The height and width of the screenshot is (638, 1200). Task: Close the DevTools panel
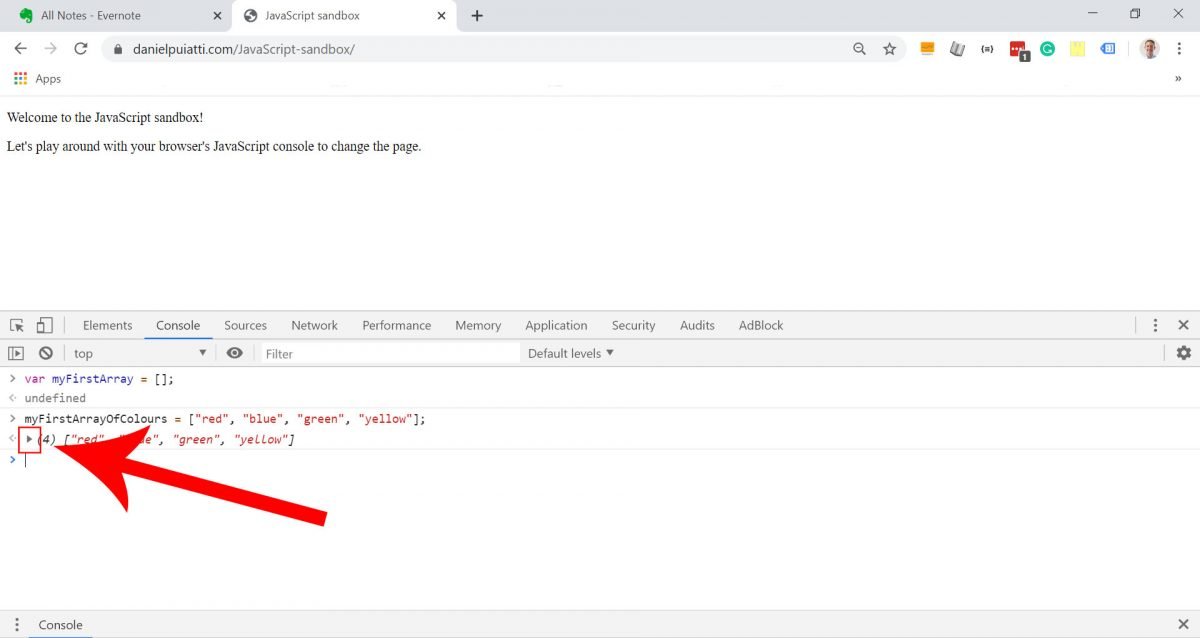(x=1184, y=325)
